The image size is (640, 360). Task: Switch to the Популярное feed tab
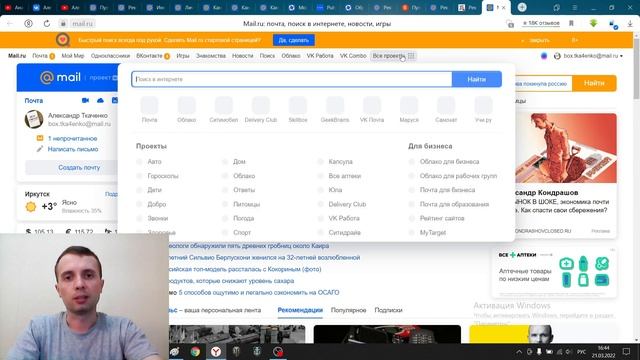point(348,310)
